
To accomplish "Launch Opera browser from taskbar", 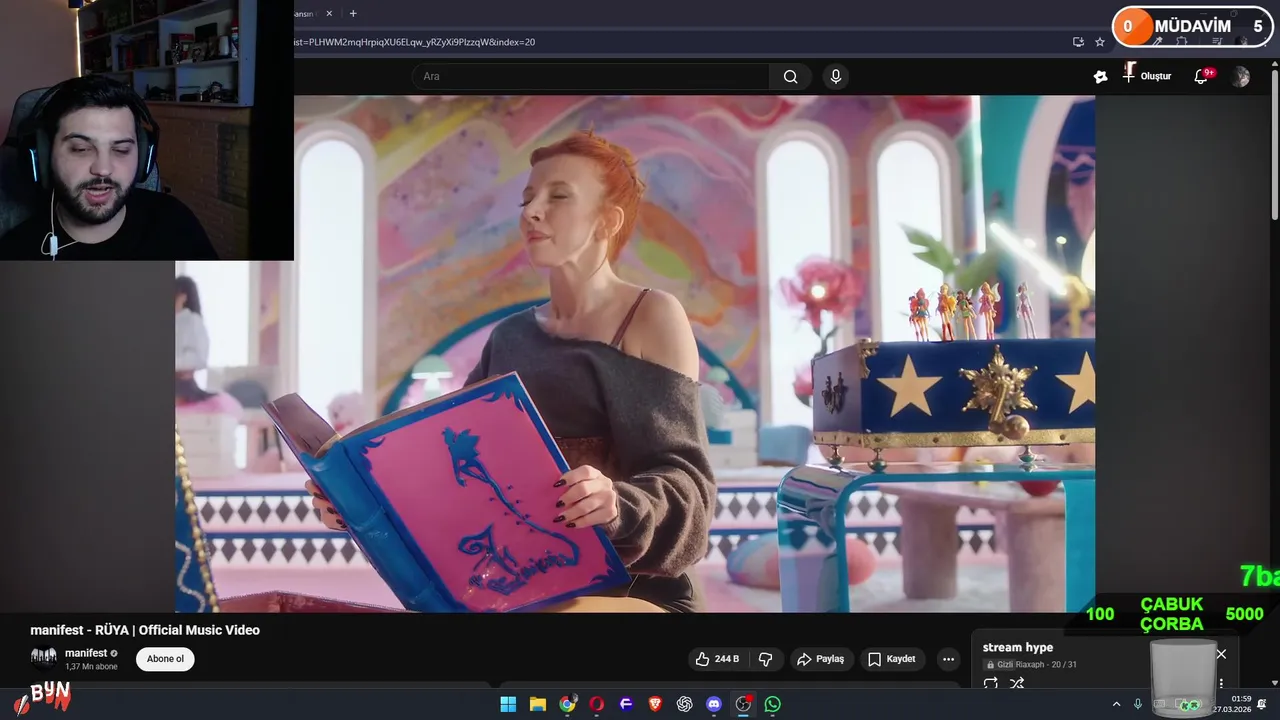I will tap(597, 704).
